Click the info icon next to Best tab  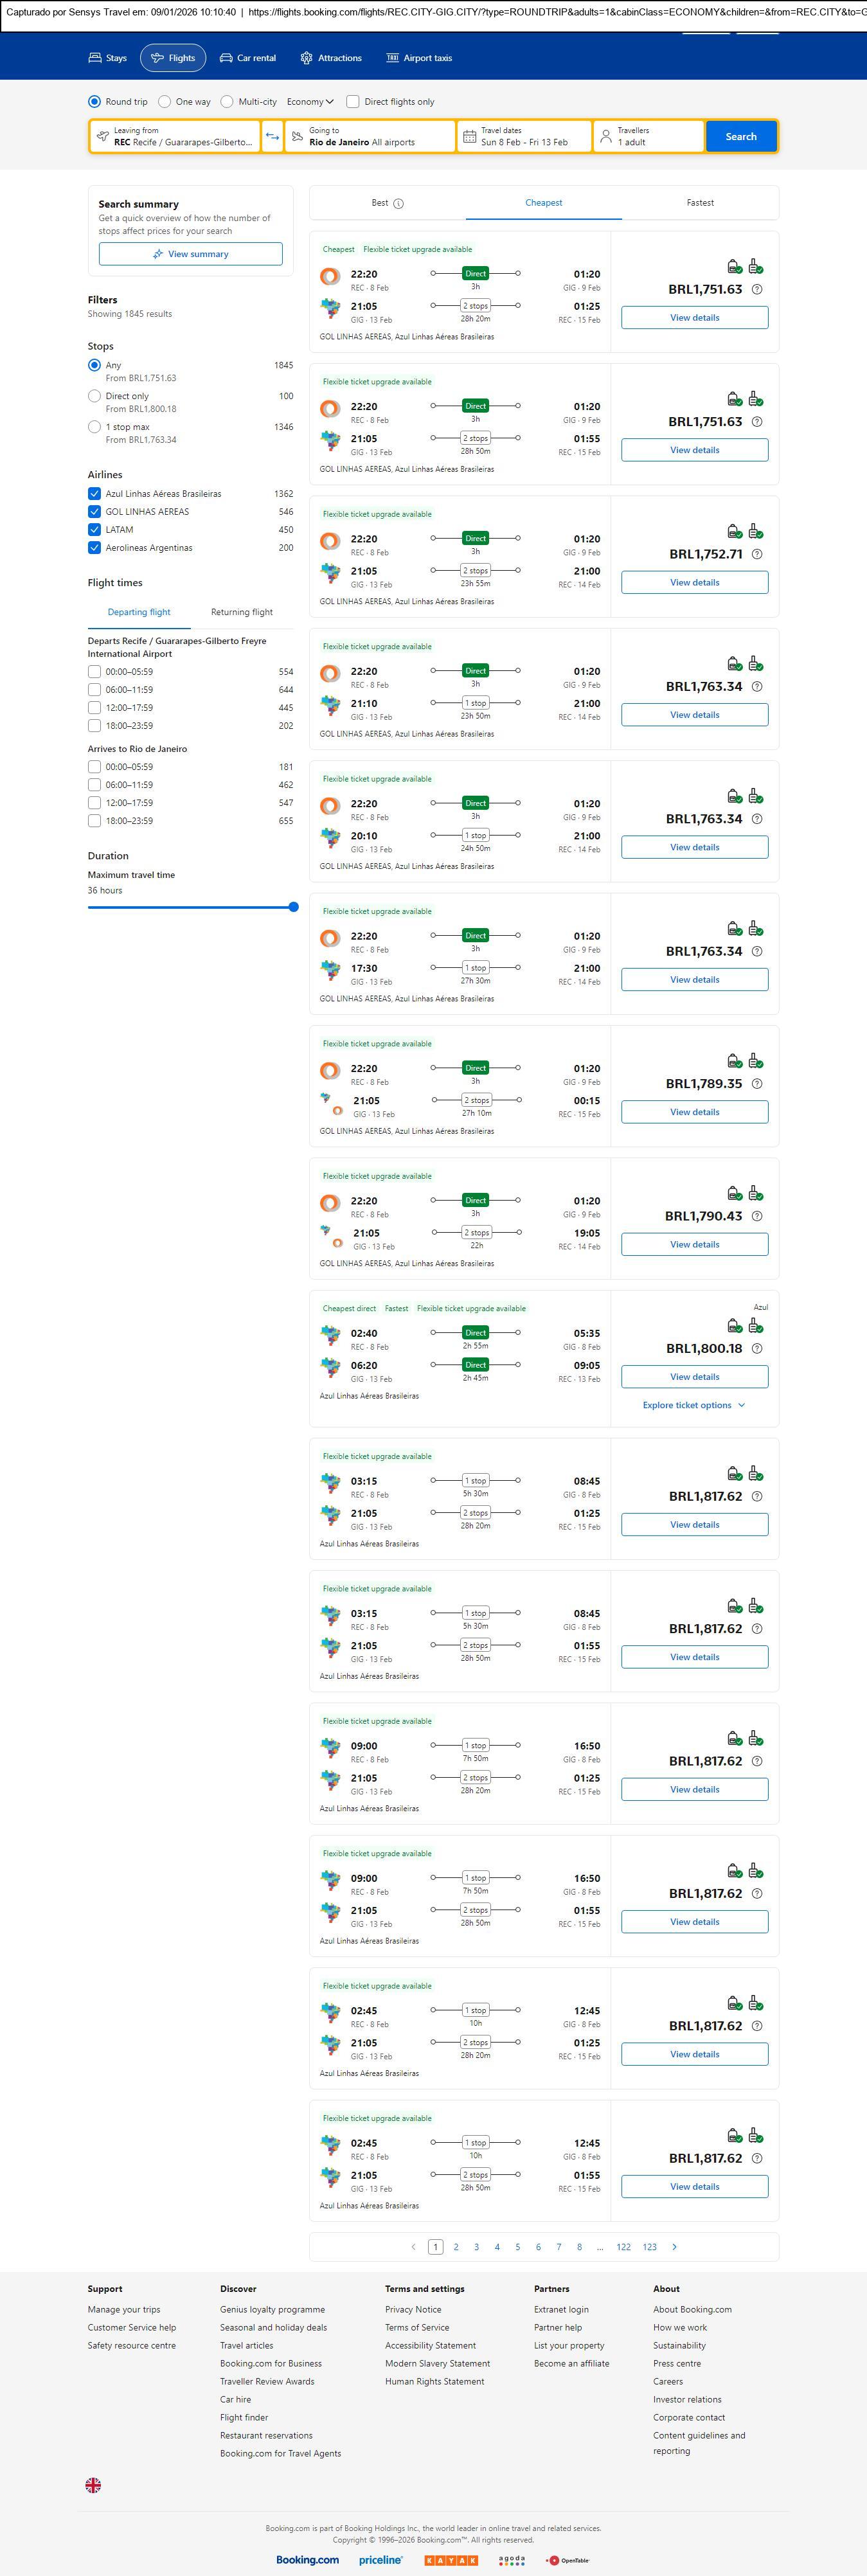click(399, 203)
